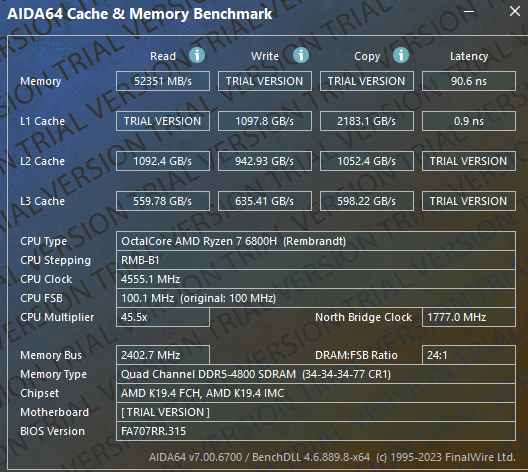Close the AIDA64 benchmark window
Screen dimensions: 528x472
point(515,11)
